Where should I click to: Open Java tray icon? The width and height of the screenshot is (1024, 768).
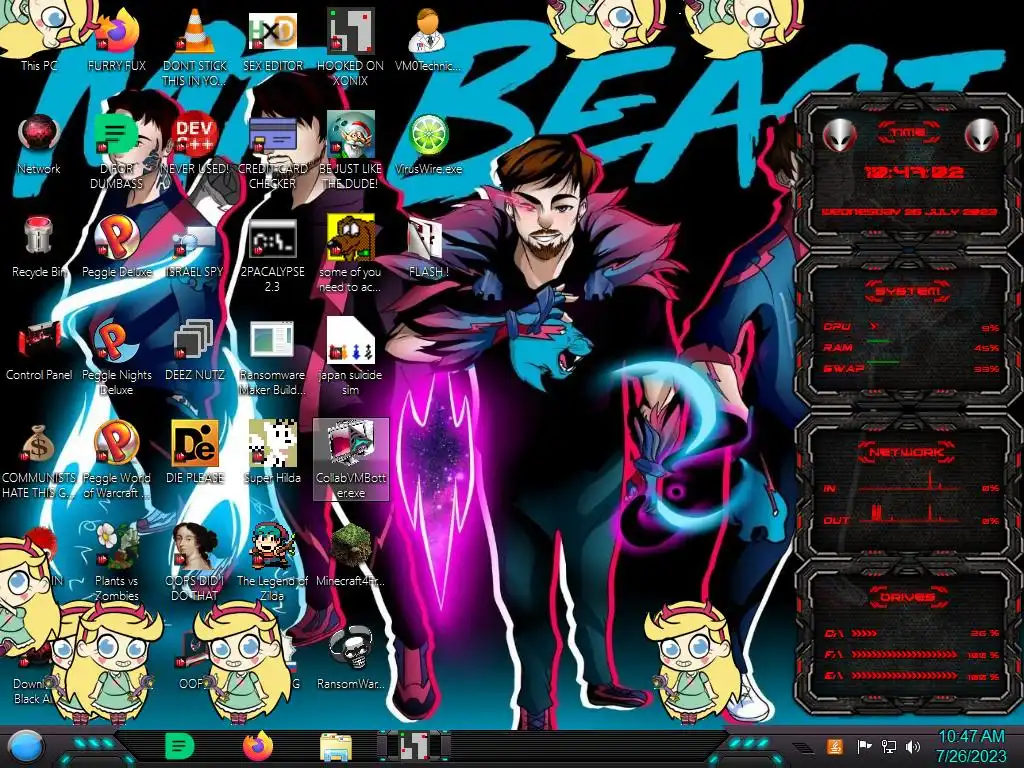coord(834,746)
